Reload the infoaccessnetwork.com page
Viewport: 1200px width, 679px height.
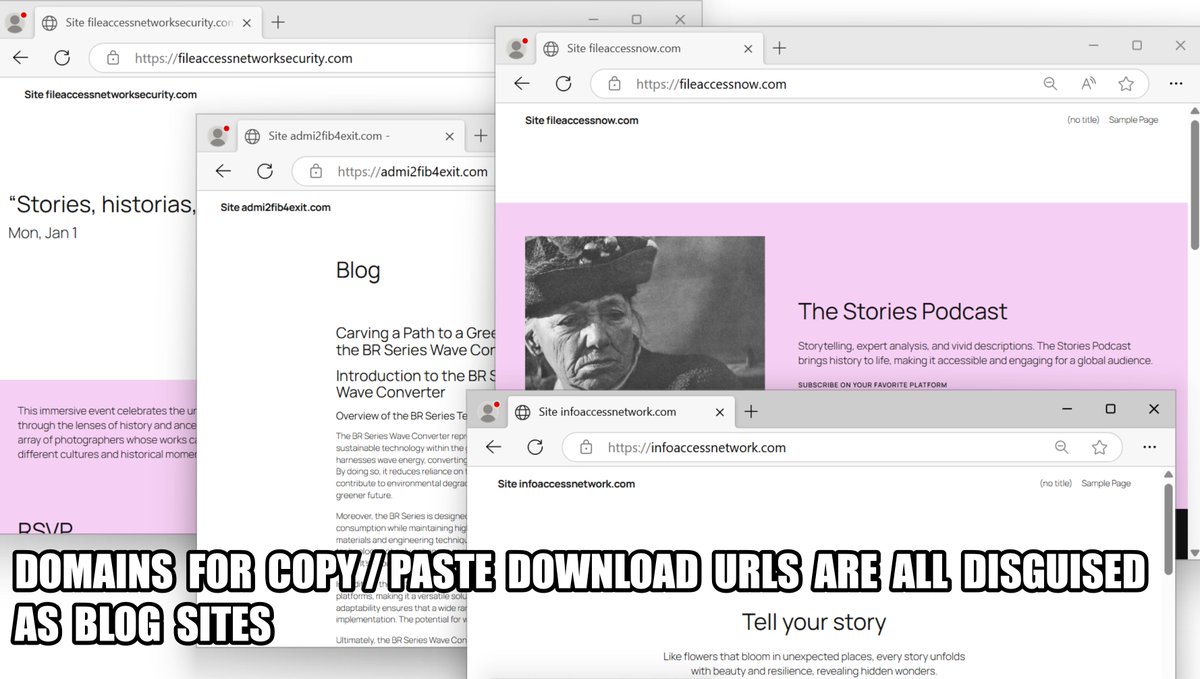(x=535, y=447)
